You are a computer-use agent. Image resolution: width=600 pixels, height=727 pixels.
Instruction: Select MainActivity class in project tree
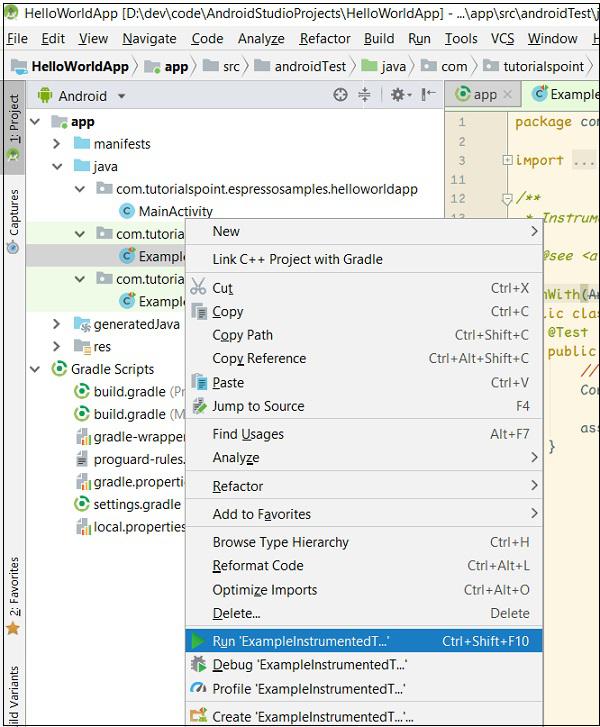click(x=175, y=211)
